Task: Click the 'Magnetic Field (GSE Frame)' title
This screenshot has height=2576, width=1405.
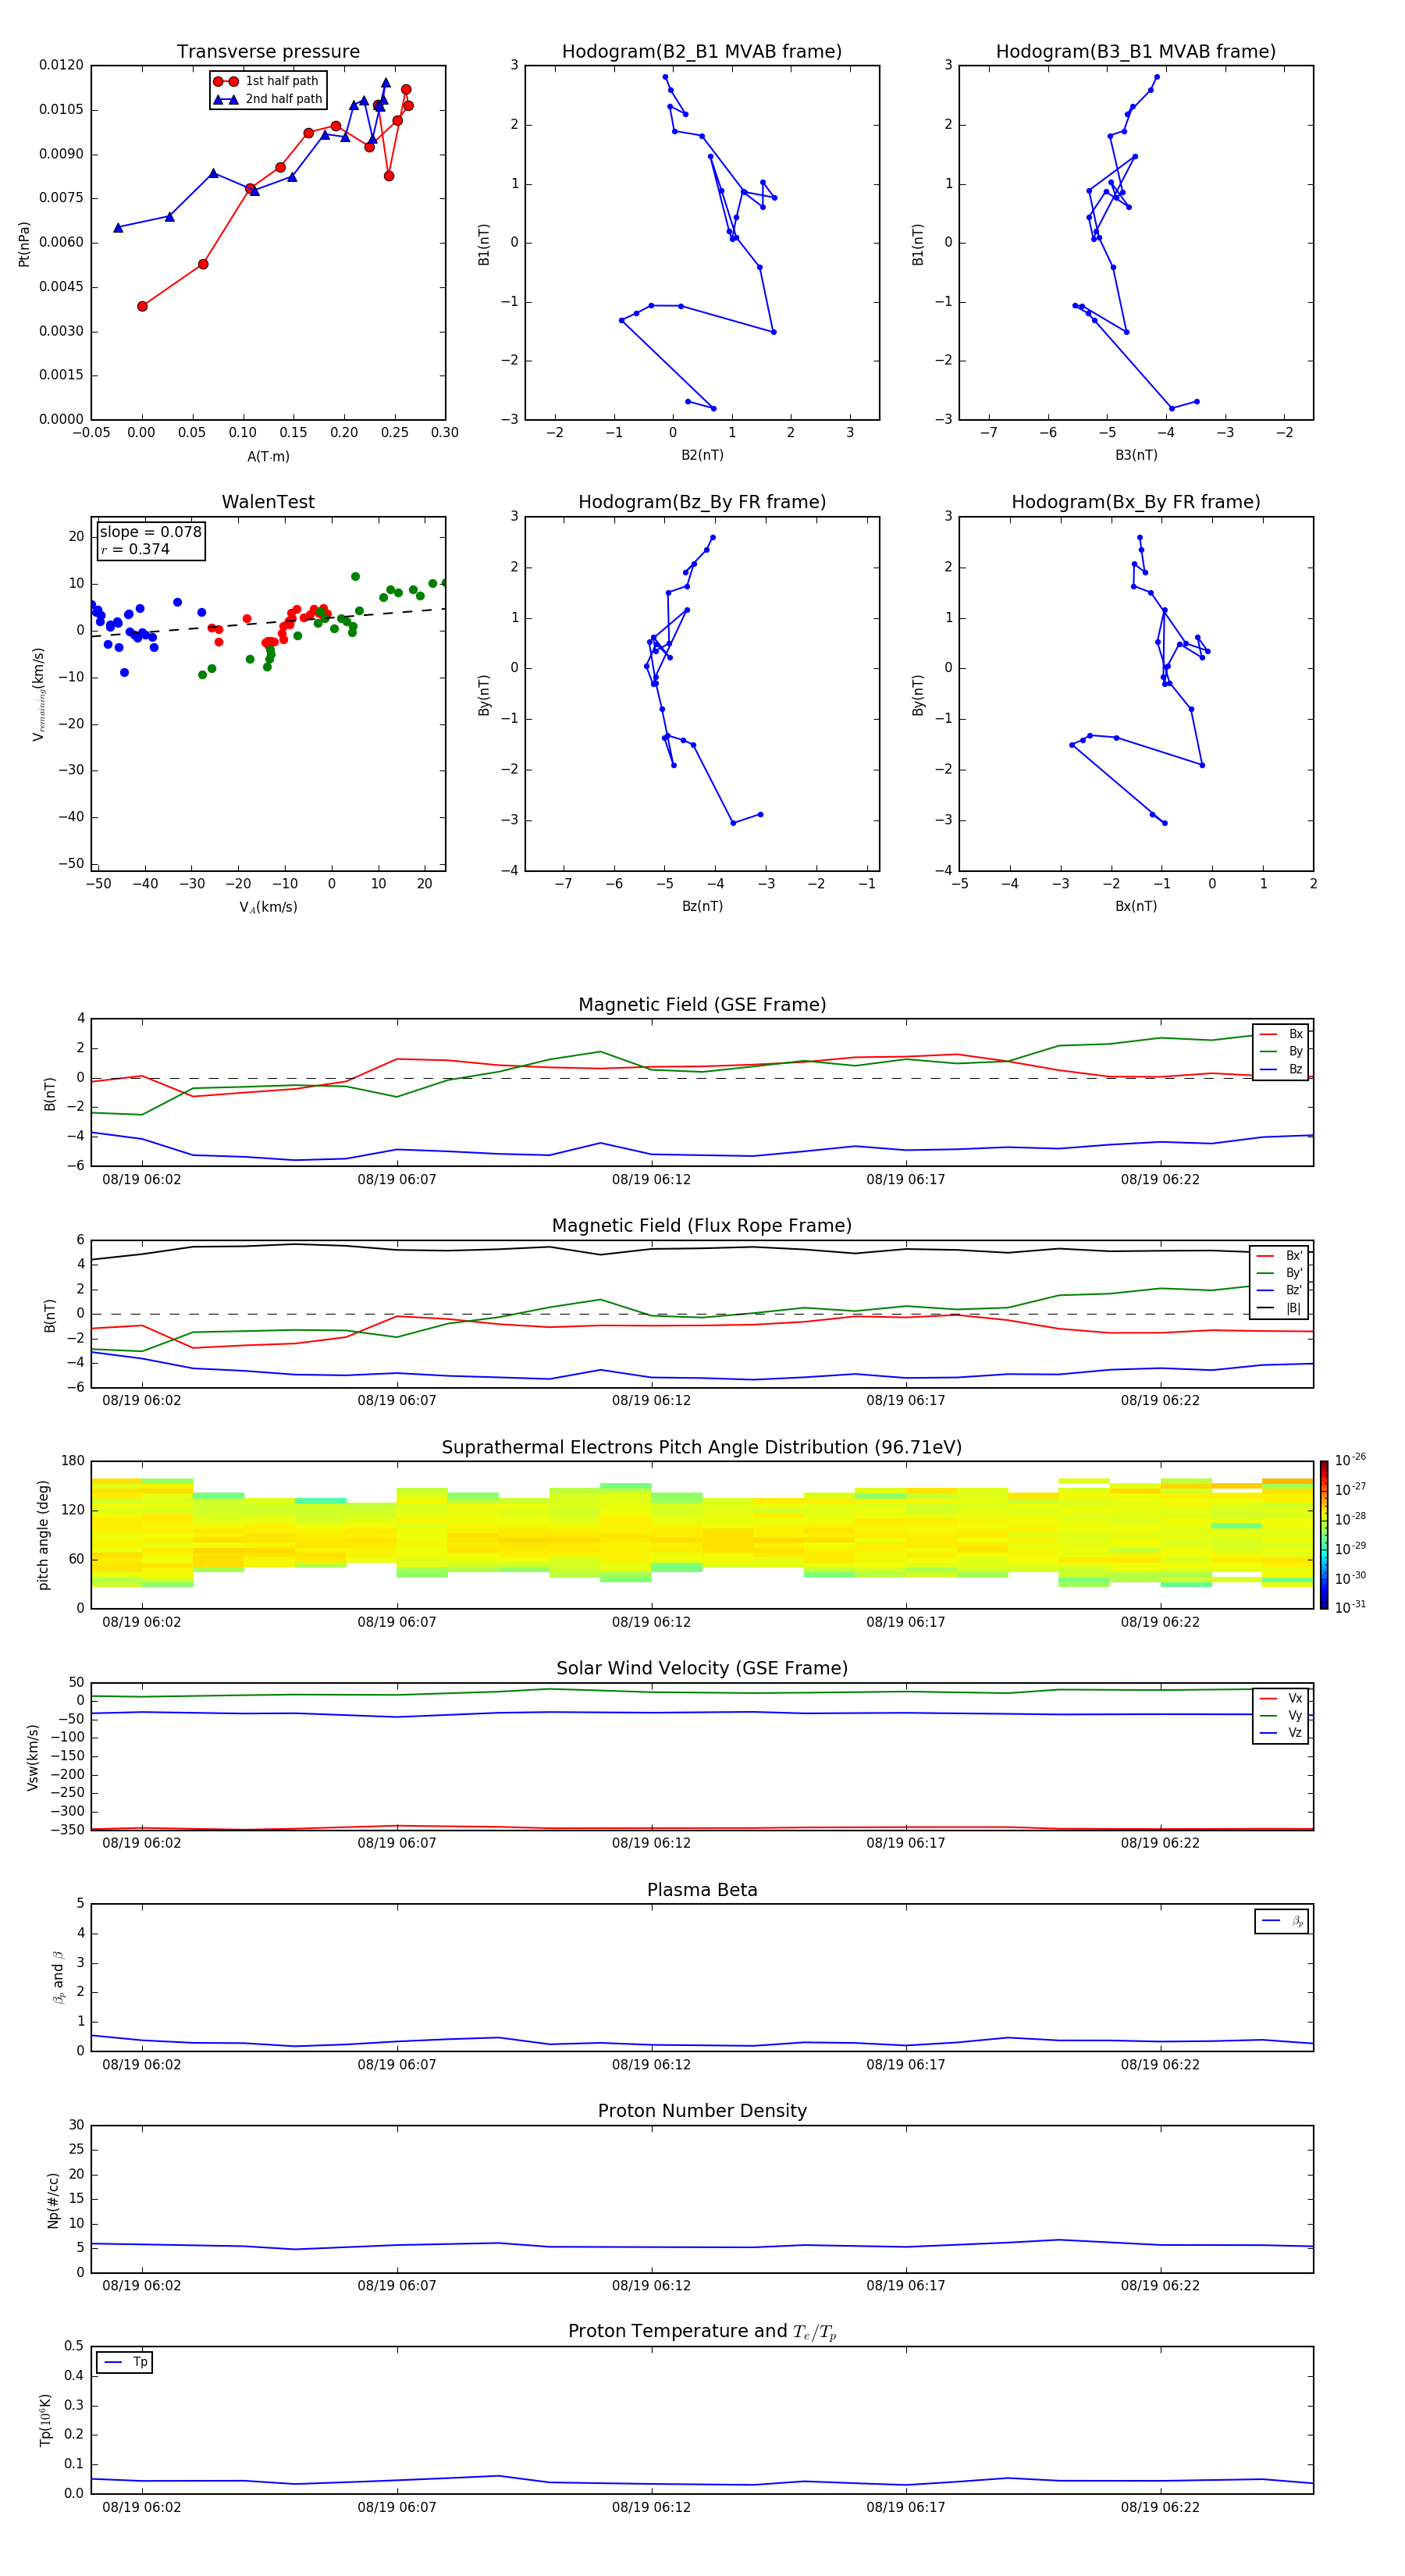Action: coord(702,1004)
